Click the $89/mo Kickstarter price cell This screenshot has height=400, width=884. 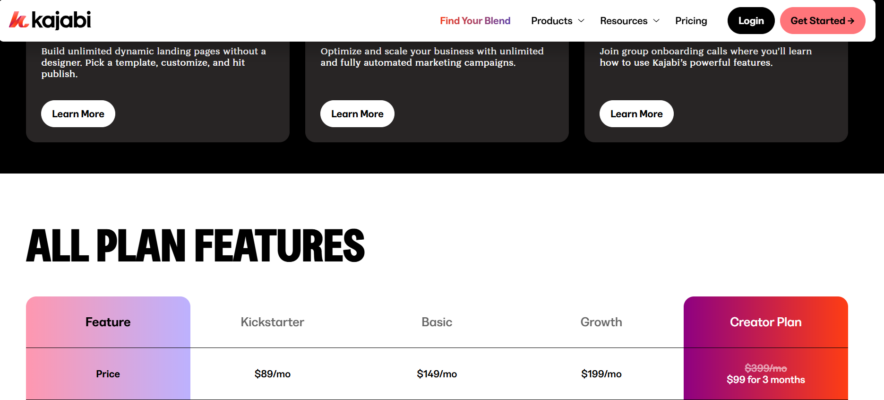pos(272,374)
